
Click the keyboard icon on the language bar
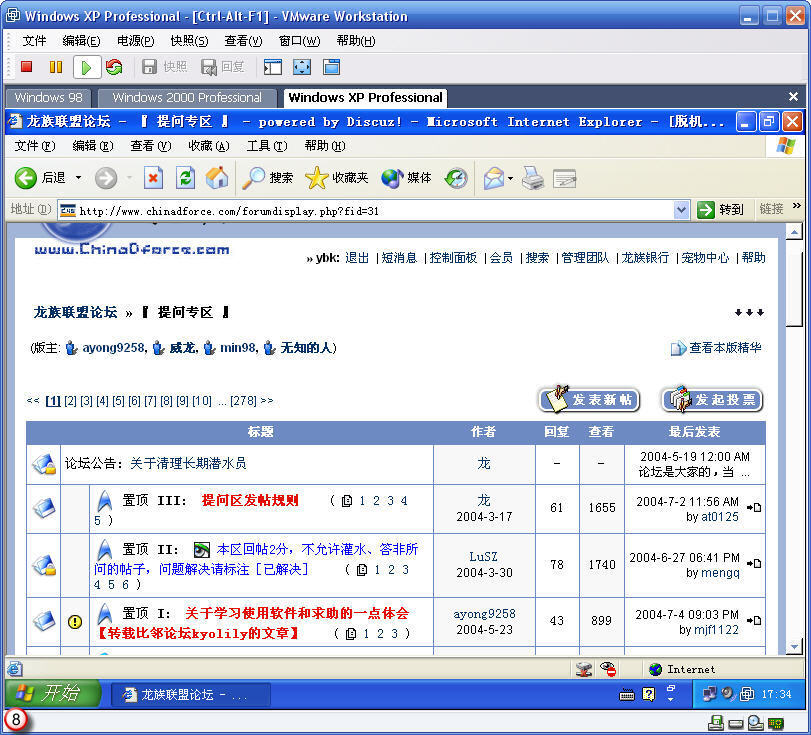tap(627, 695)
